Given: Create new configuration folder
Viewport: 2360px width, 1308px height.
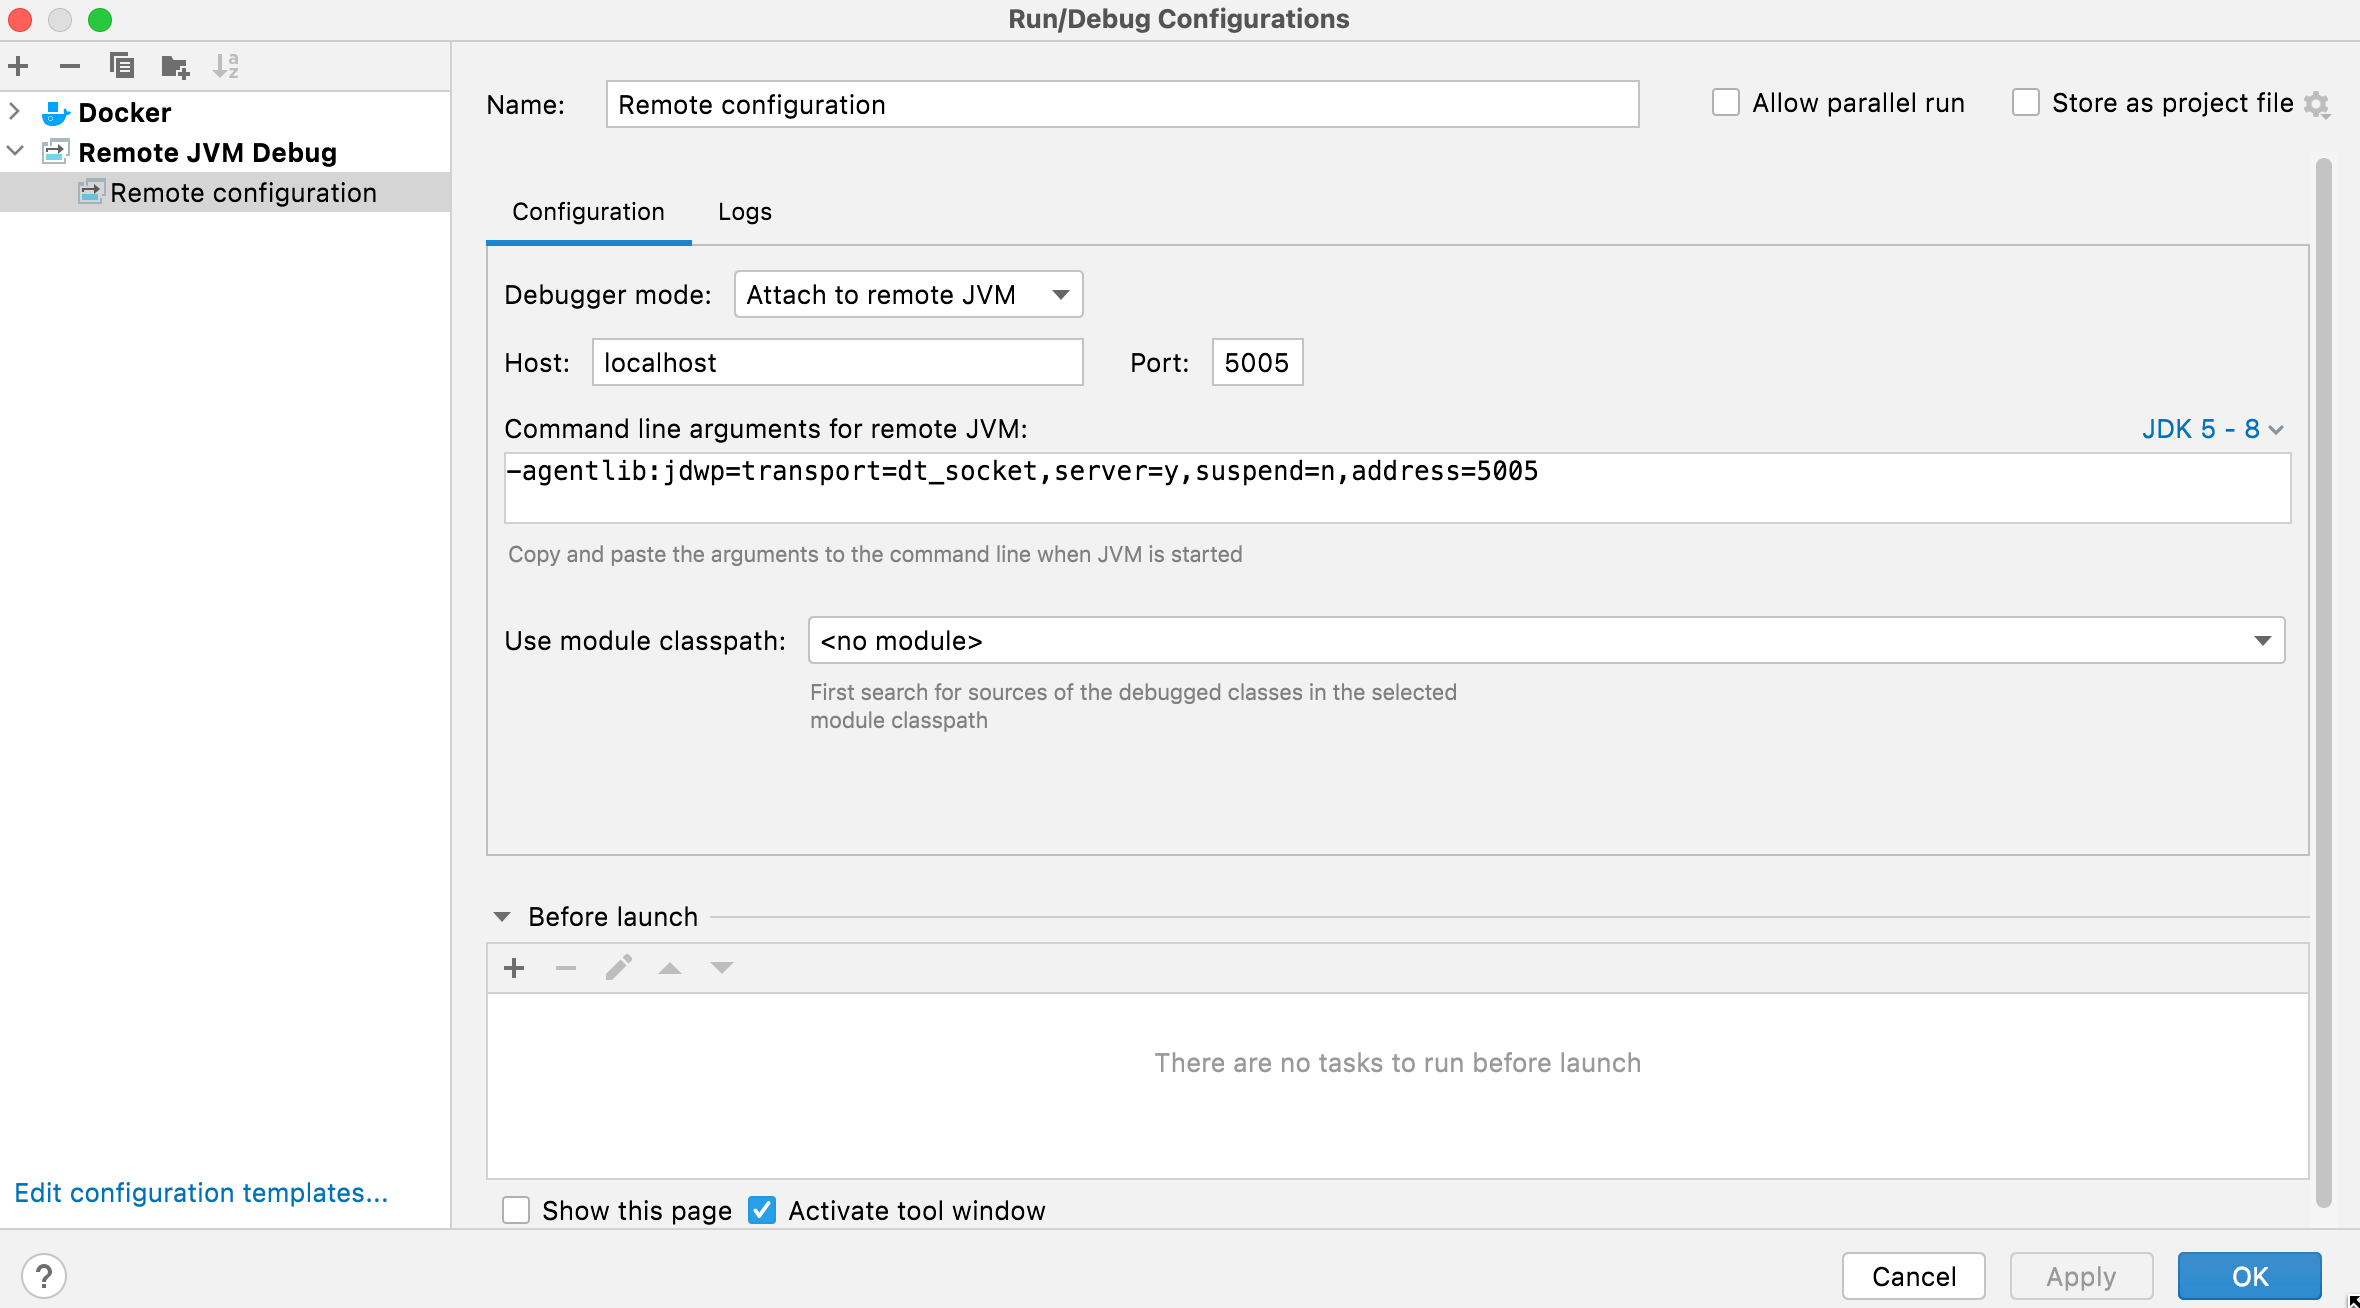Looking at the screenshot, I should coord(175,66).
